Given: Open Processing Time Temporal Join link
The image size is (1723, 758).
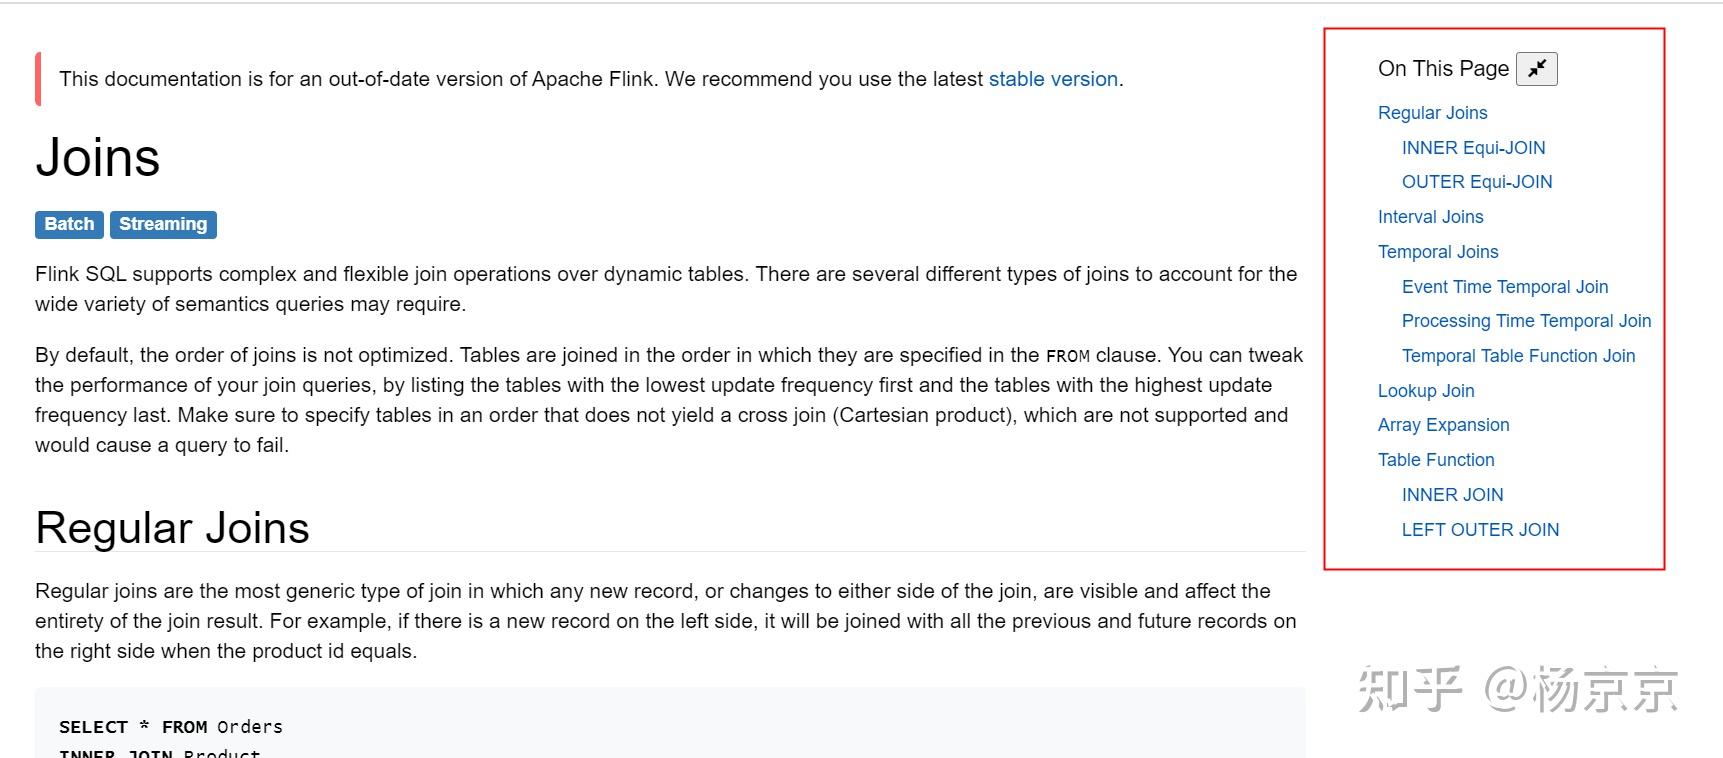Looking at the screenshot, I should 1525,321.
